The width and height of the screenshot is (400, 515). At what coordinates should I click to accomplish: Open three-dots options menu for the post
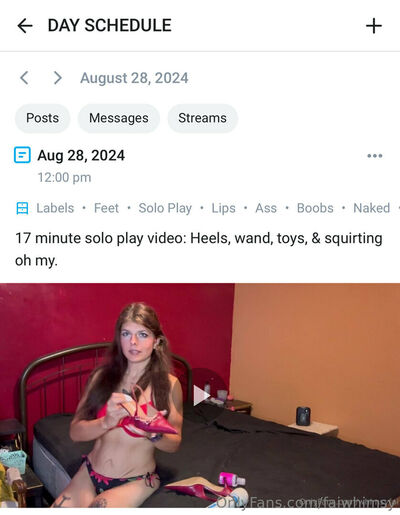coord(375,156)
